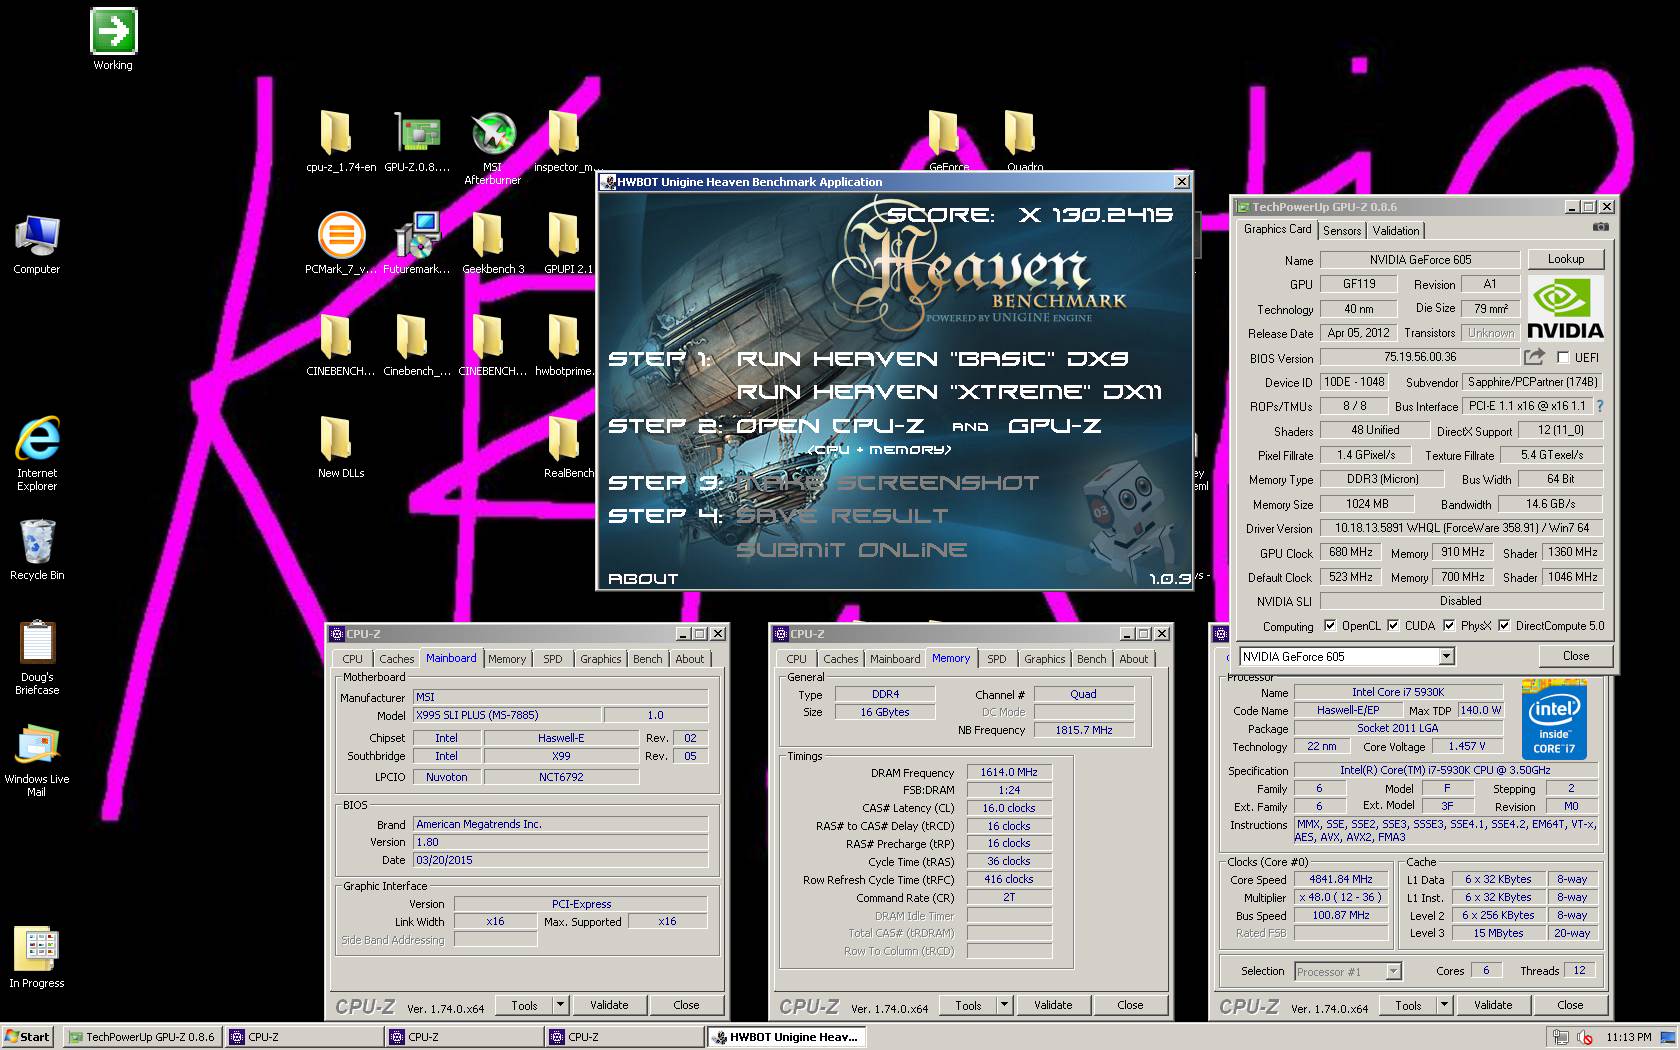Open the GPU-Z.0.8 desktop icon

[418, 132]
